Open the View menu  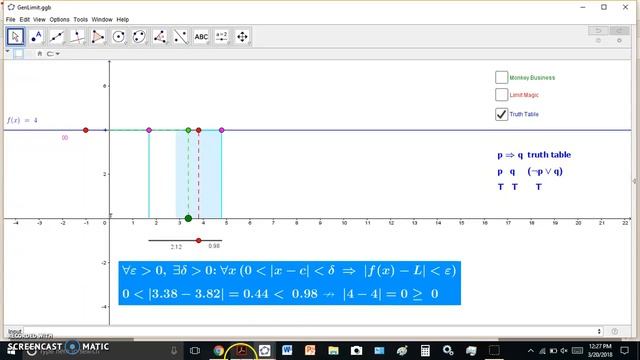tap(39, 20)
